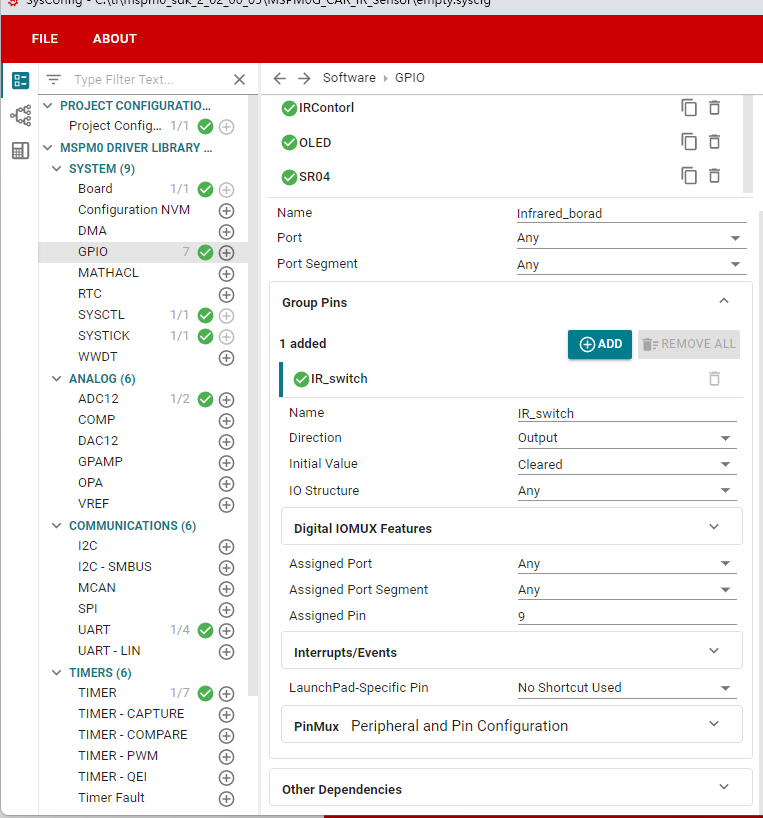
Task: Add an I2C module instance
Action: [x=226, y=547]
